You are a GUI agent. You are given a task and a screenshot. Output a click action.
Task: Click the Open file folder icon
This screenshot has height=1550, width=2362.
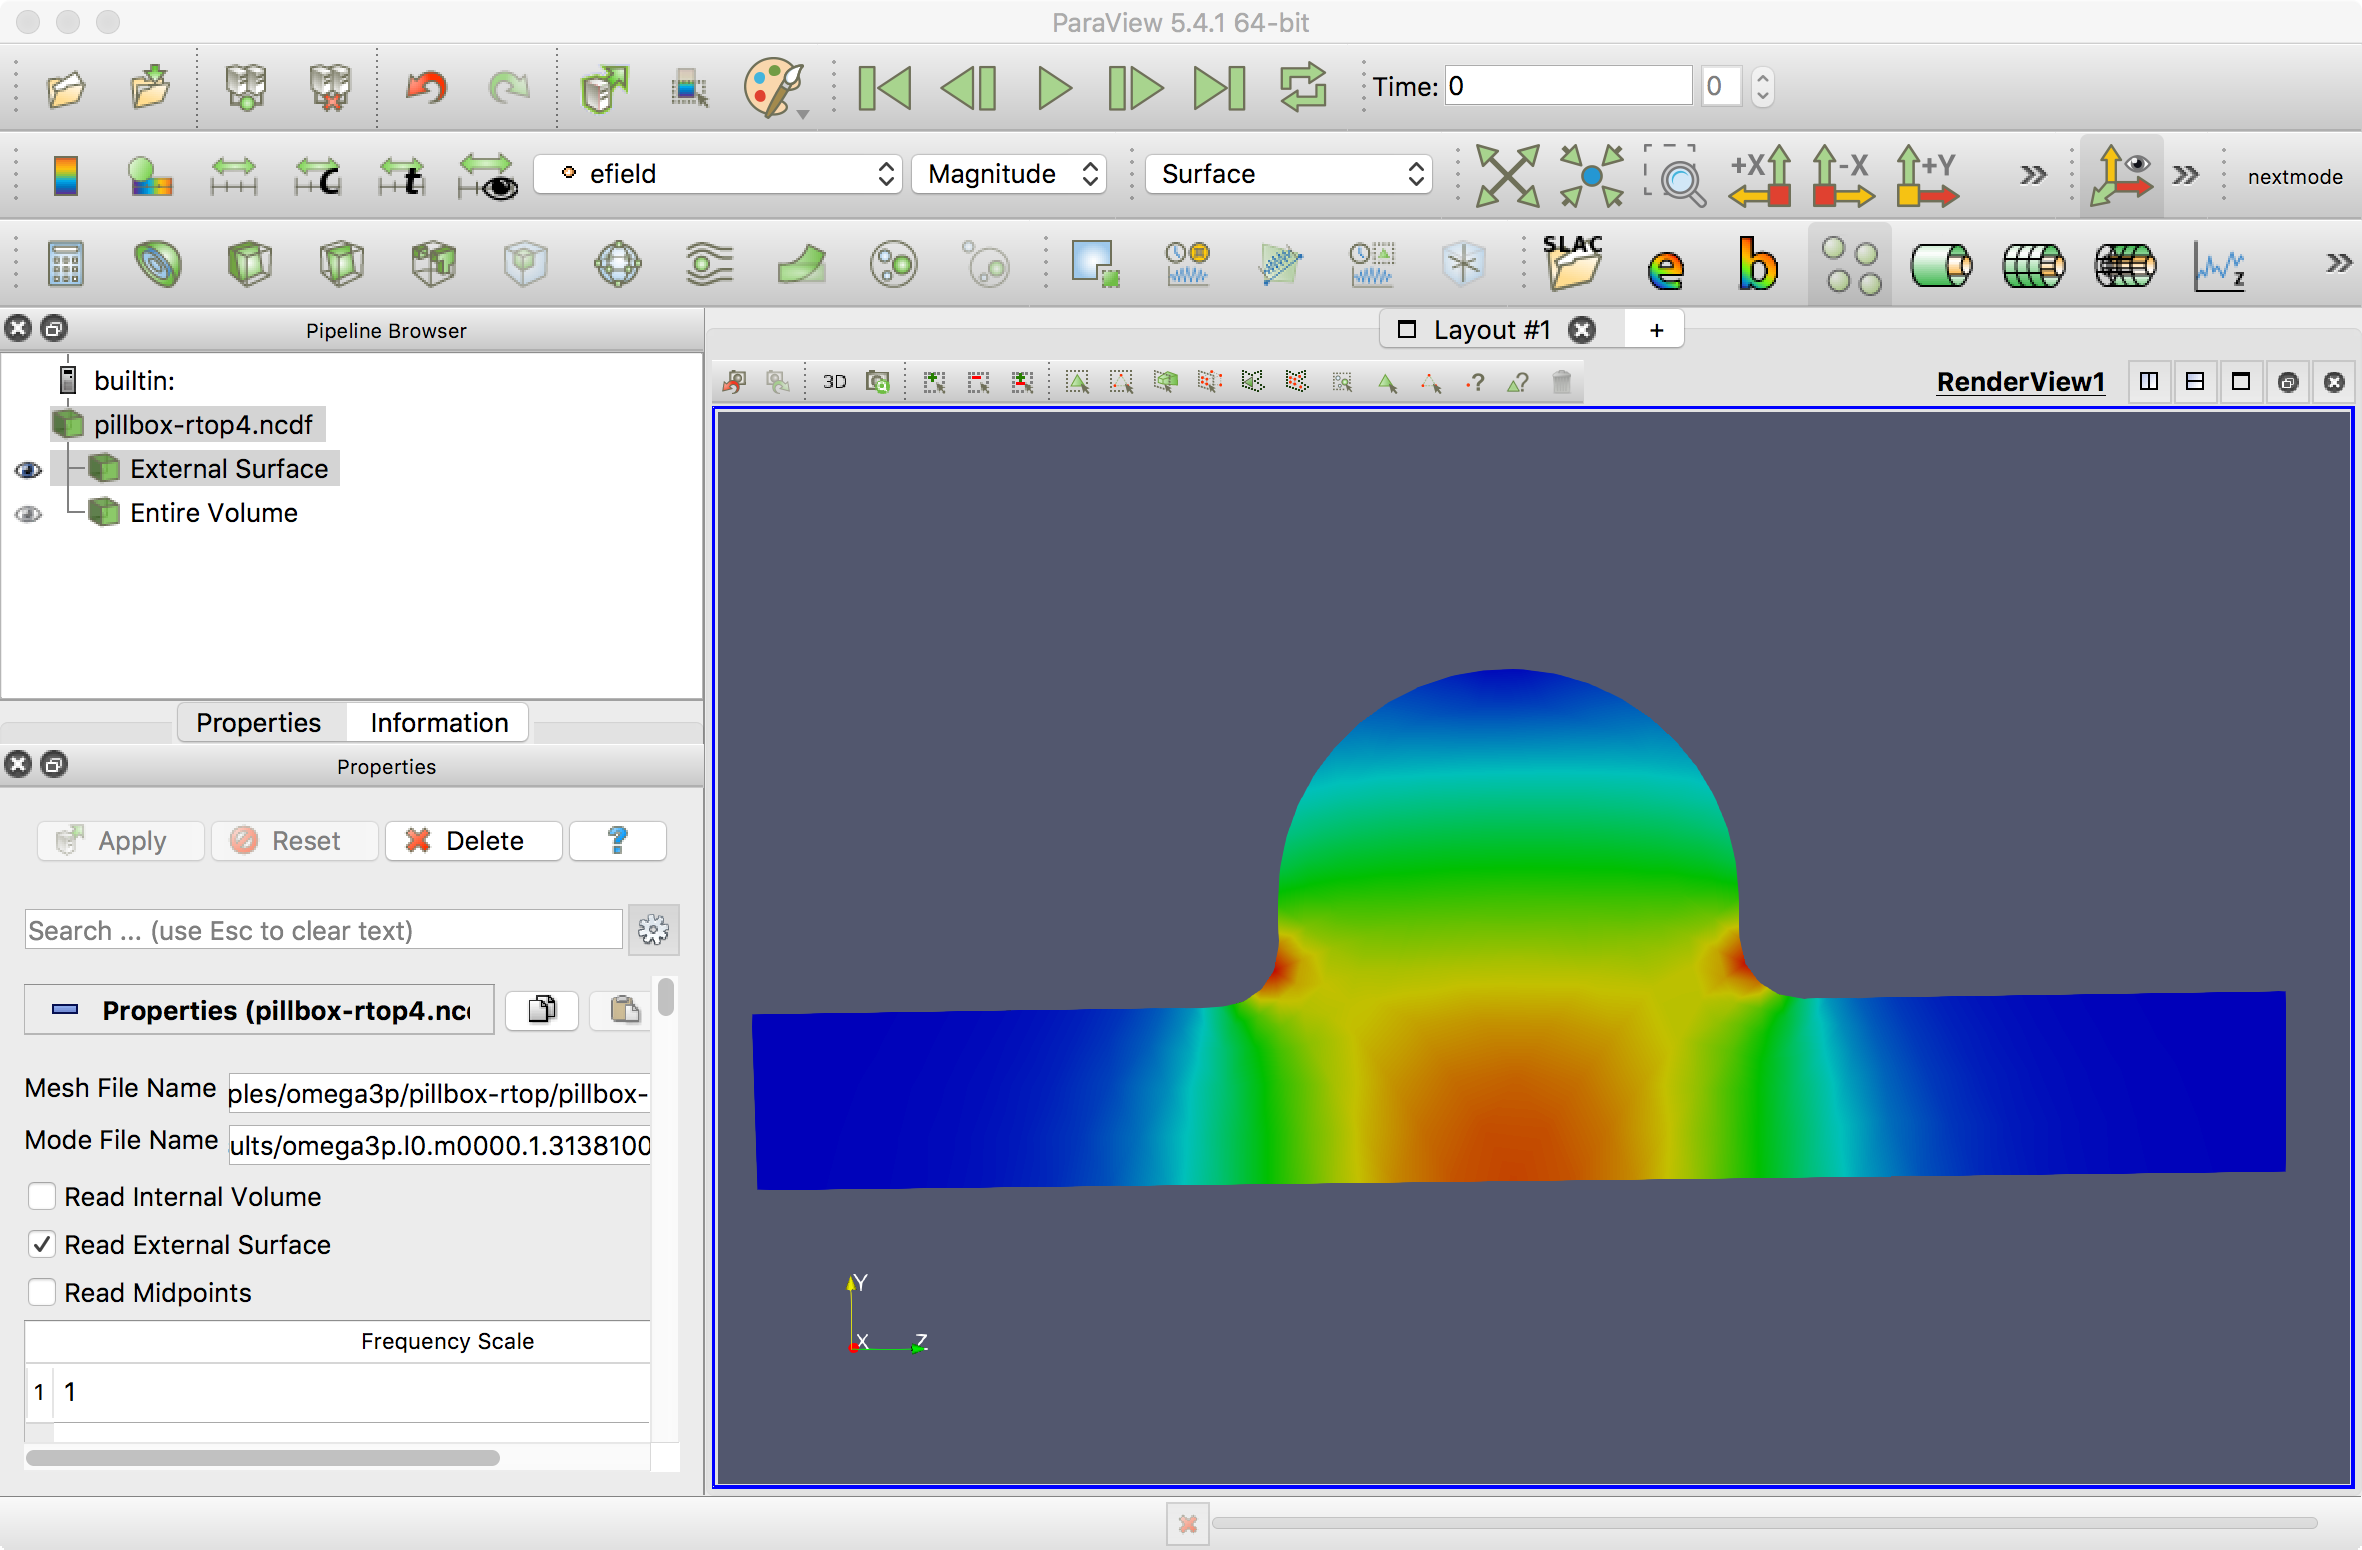tap(66, 88)
